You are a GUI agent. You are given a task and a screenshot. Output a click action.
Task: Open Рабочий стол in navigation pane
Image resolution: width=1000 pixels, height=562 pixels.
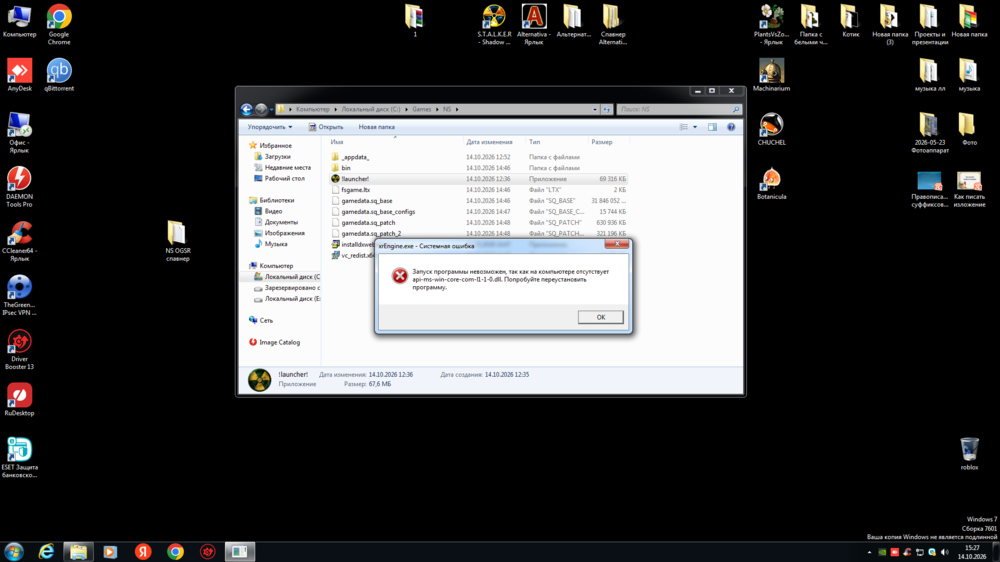(284, 178)
